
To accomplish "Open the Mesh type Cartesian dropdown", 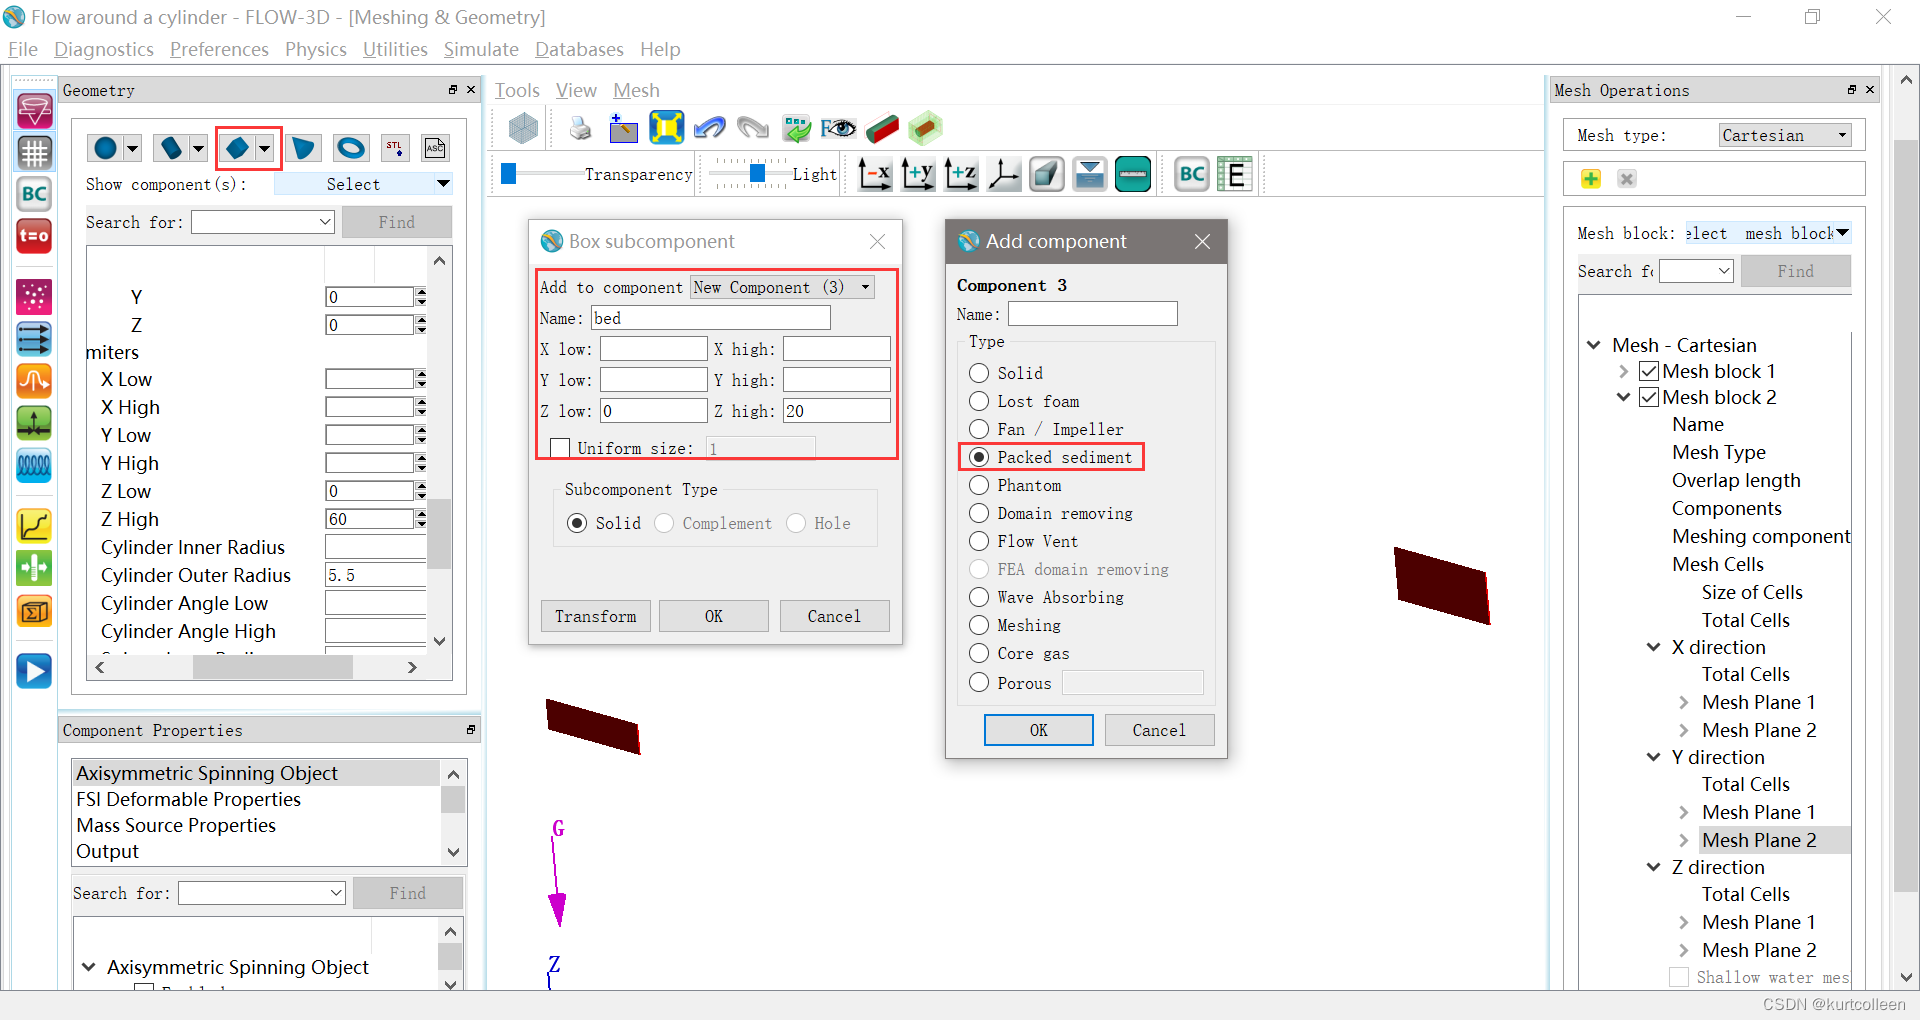I will coord(1785,135).
